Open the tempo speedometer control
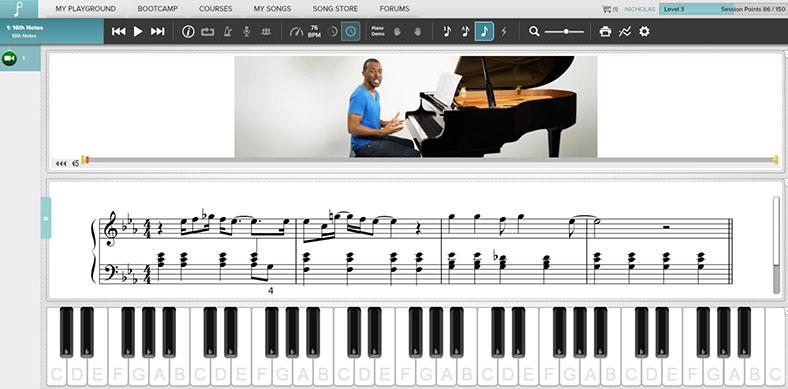Viewport: 788px width, 389px height. tap(297, 32)
